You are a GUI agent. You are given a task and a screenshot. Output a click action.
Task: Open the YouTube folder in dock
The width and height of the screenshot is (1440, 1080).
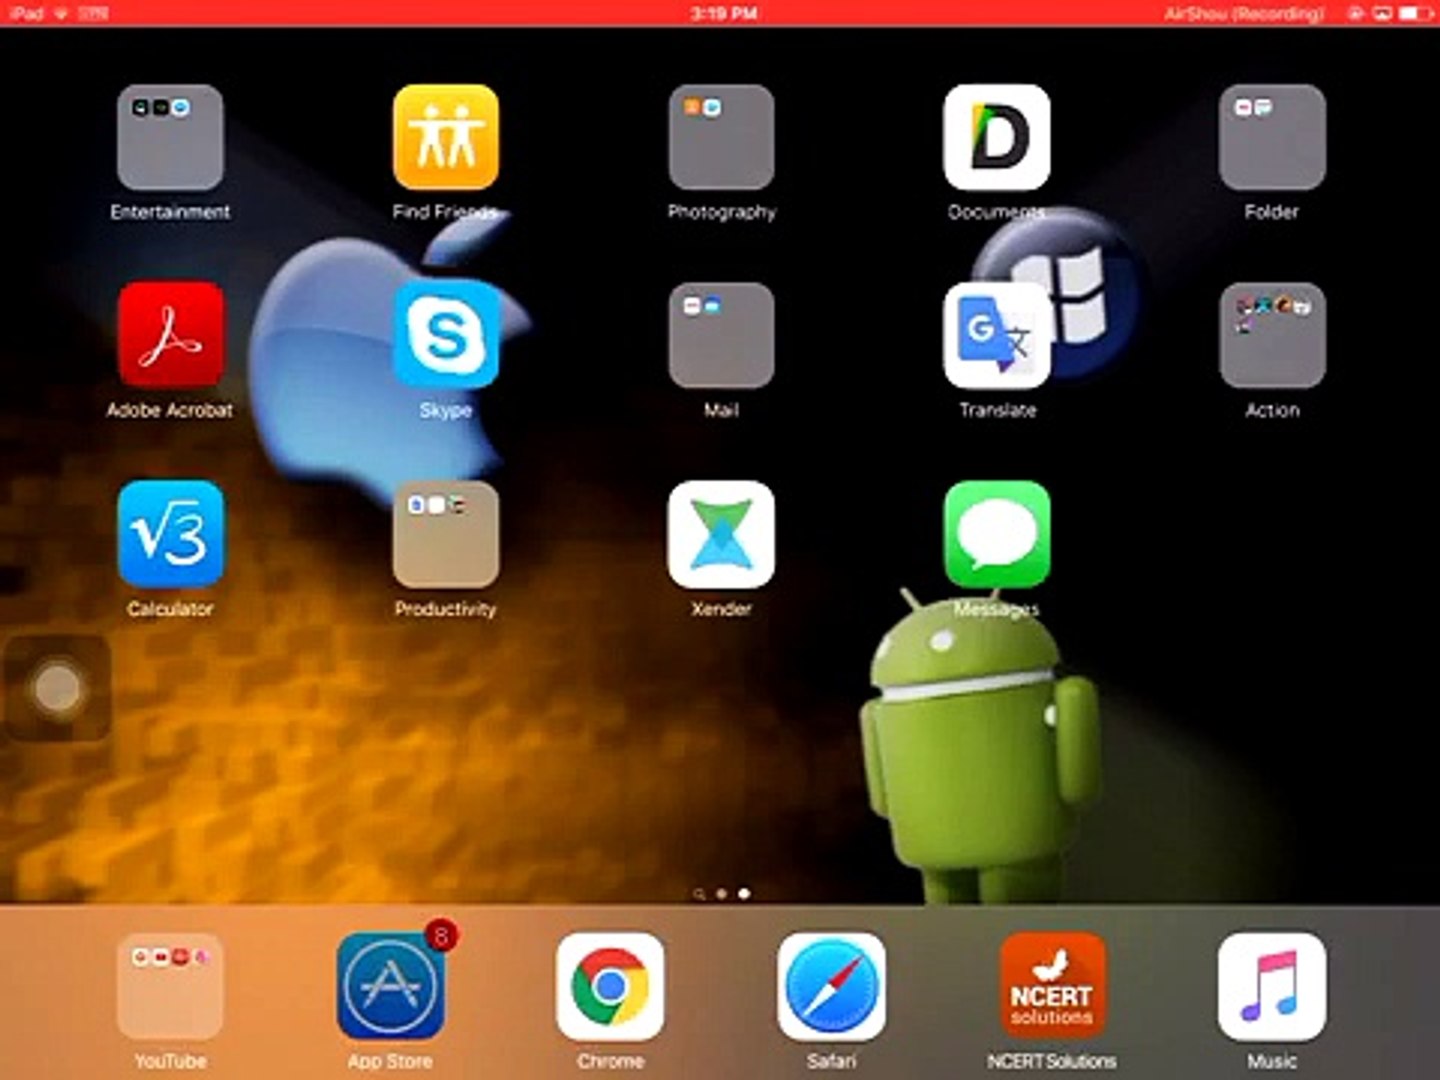[x=170, y=987]
